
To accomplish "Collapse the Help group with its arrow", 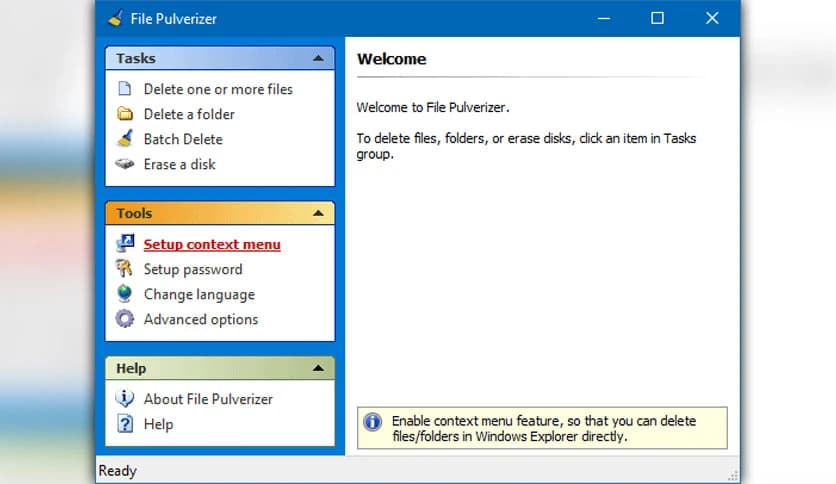I will (318, 368).
